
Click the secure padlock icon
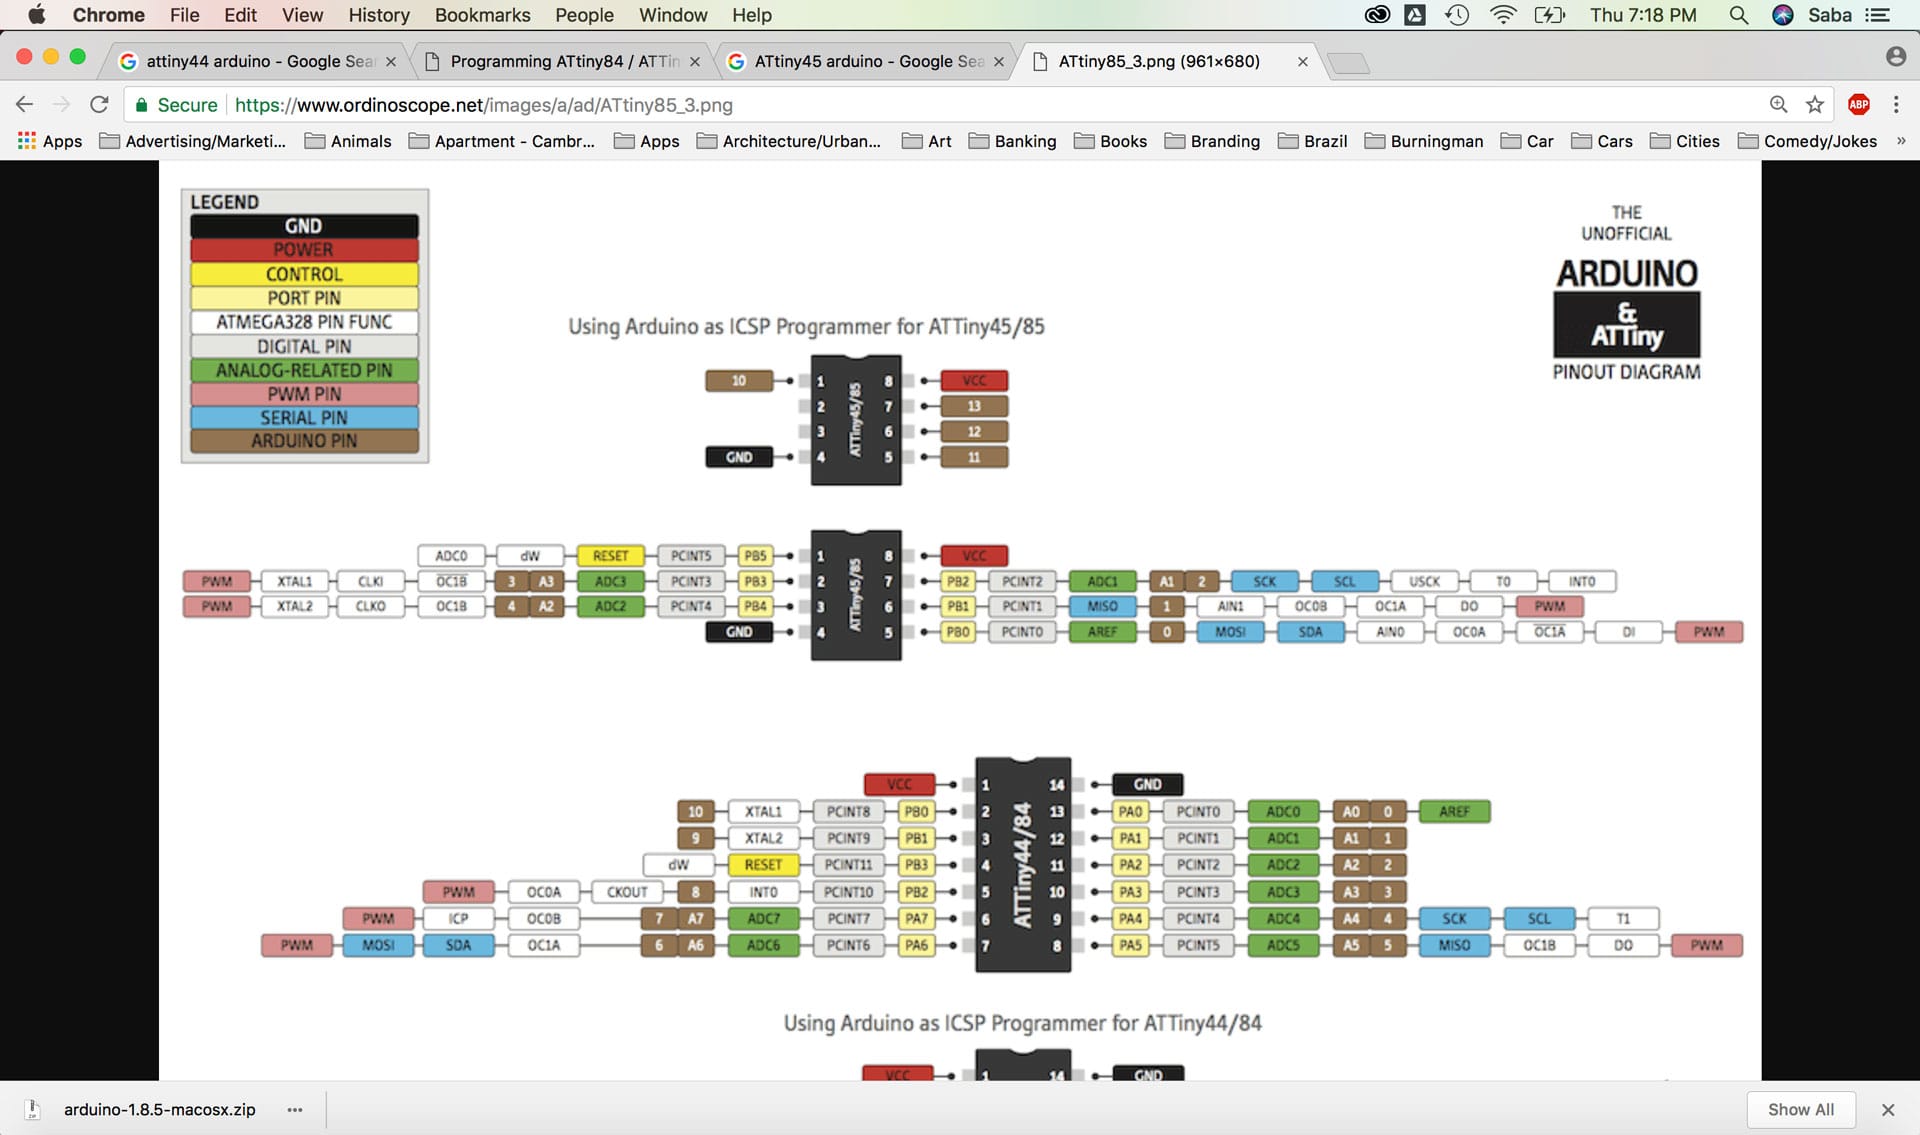pyautogui.click(x=142, y=105)
